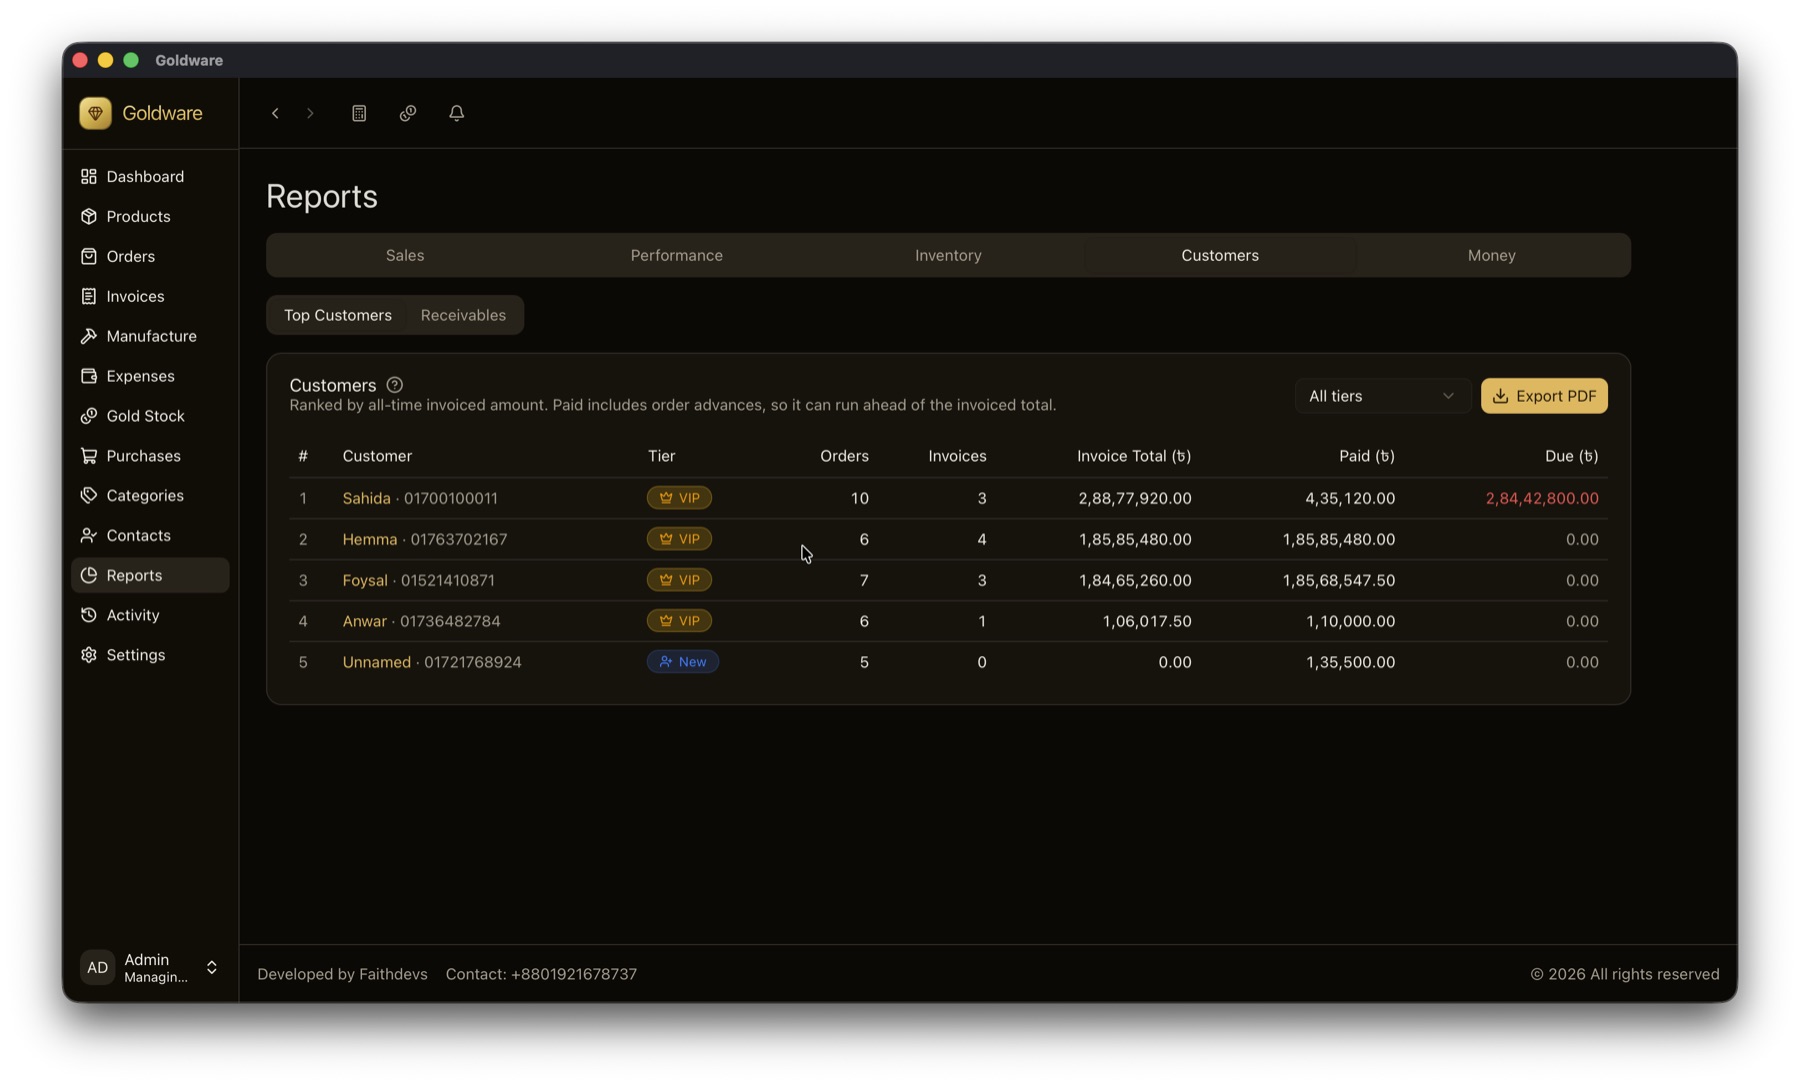Click the help icon next to Customers
Viewport: 1800px width, 1085px height.
pos(395,385)
